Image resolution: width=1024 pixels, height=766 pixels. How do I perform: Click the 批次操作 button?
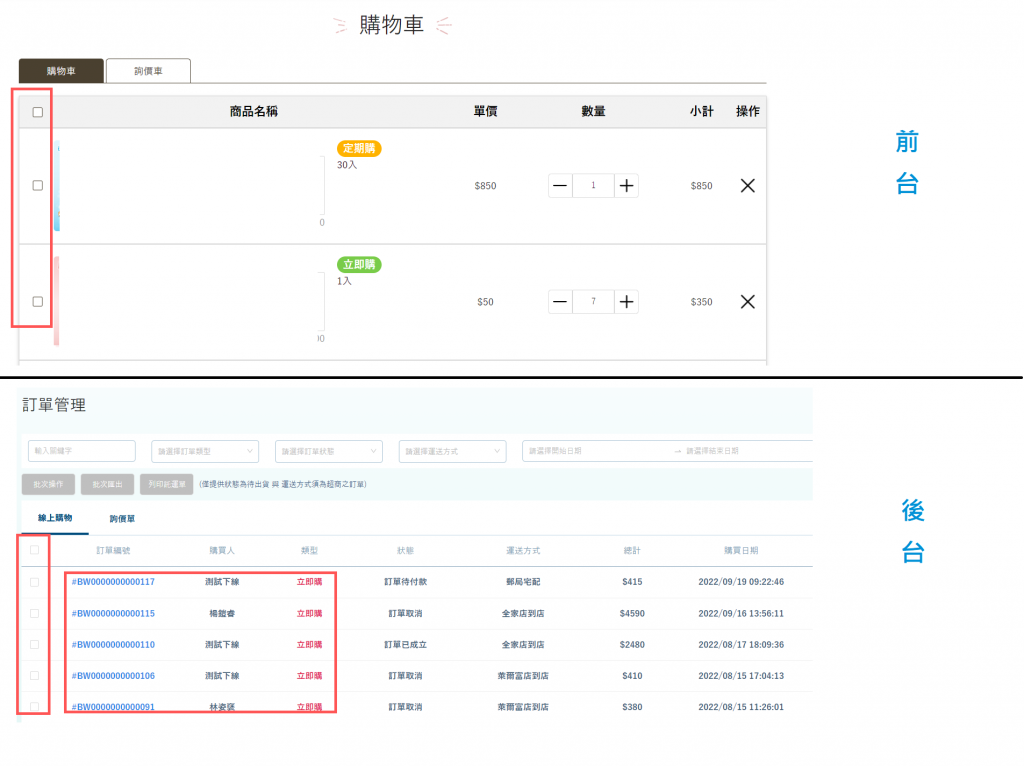48,484
